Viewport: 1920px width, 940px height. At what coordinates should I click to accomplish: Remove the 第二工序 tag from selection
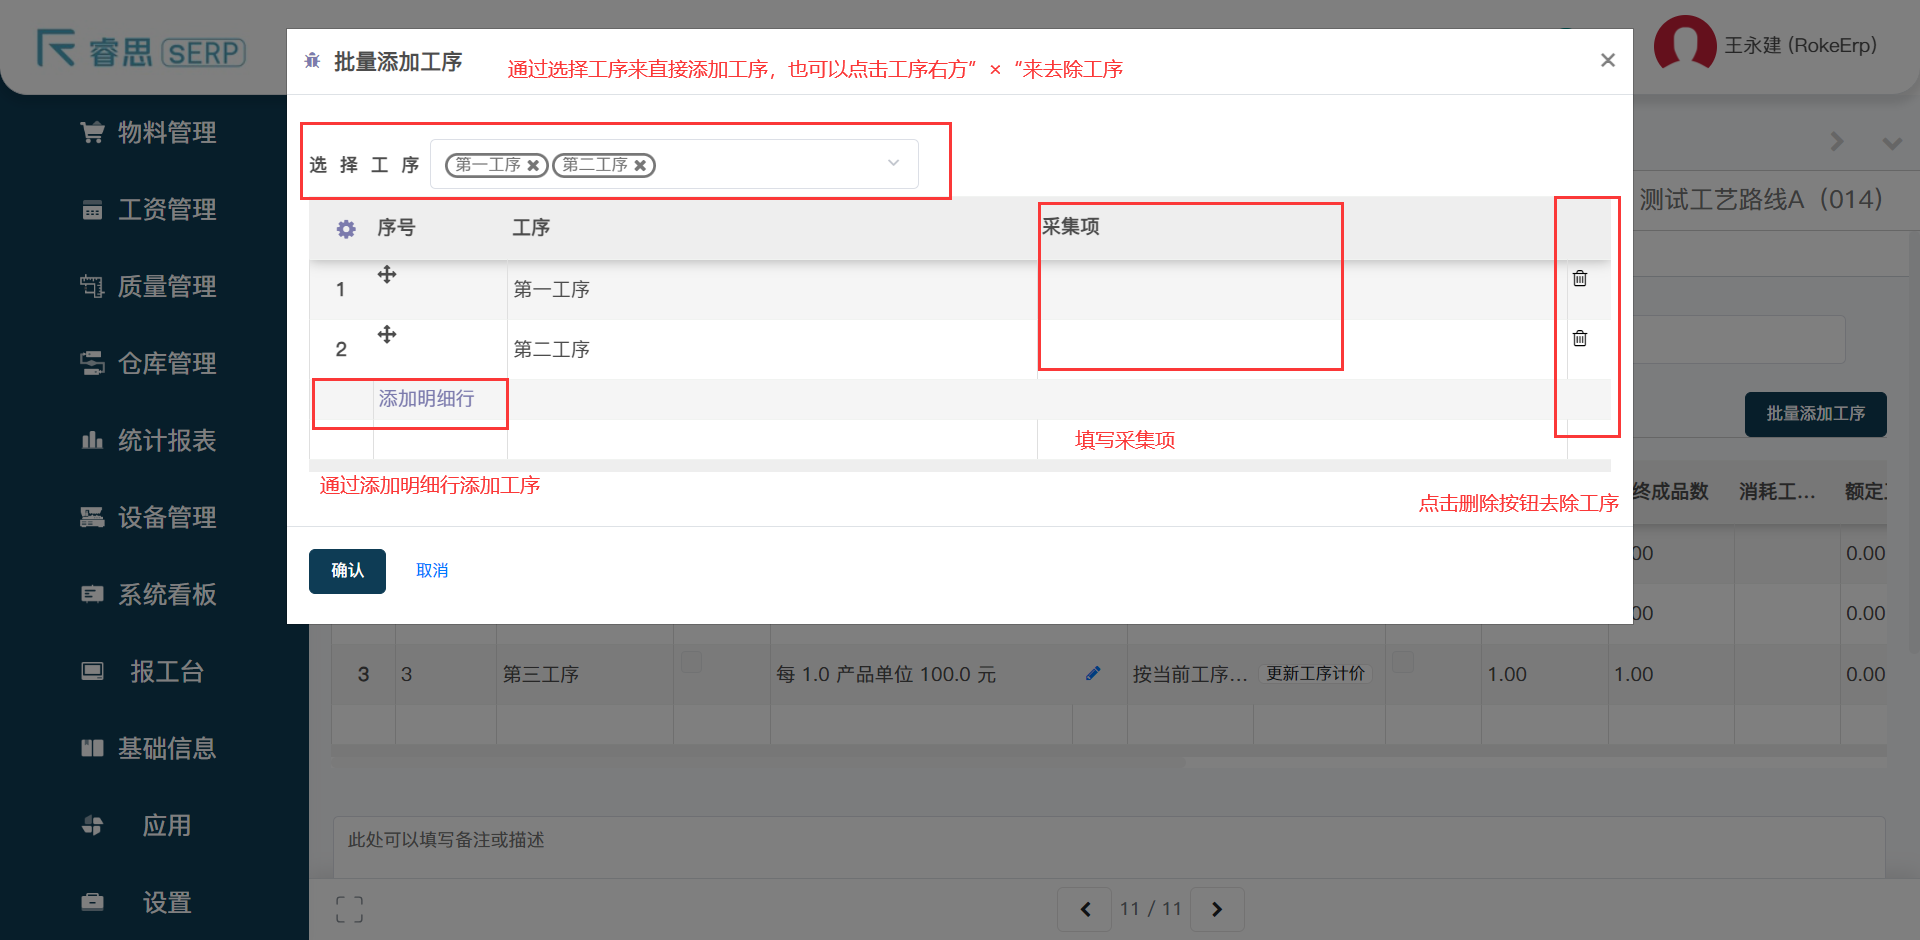[x=640, y=166]
